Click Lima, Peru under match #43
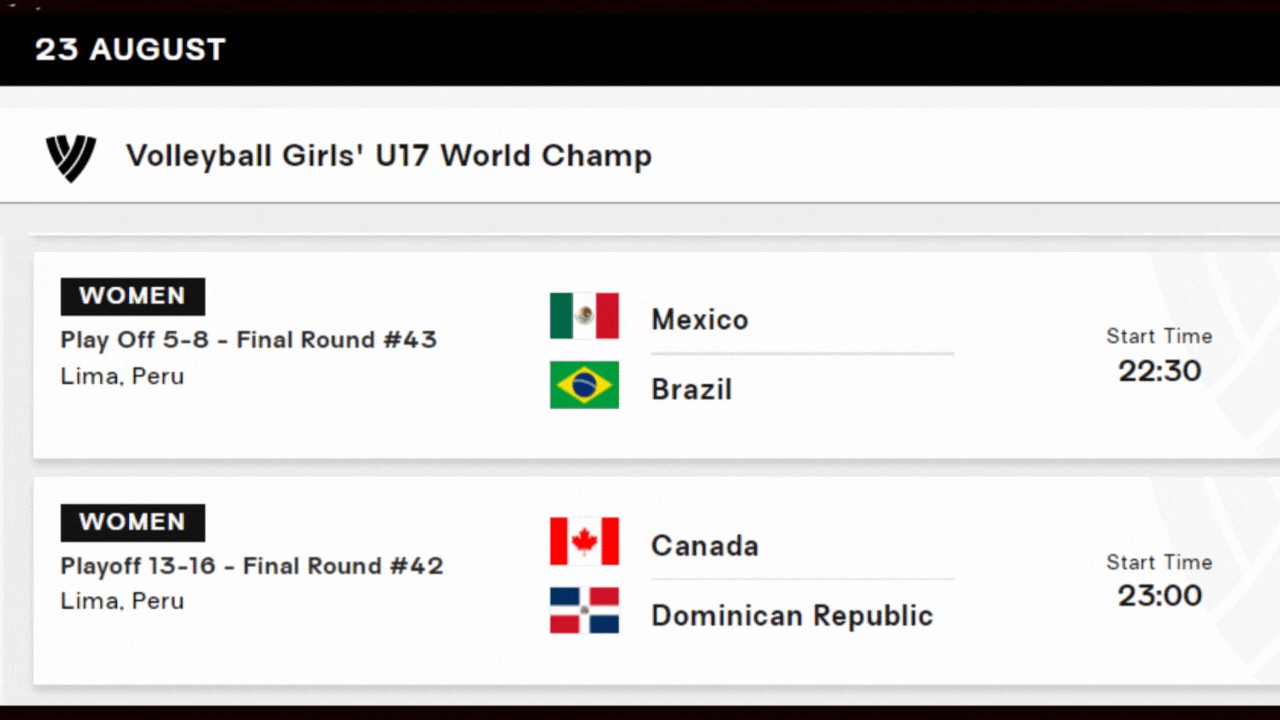Viewport: 1280px width, 720px height. [123, 377]
